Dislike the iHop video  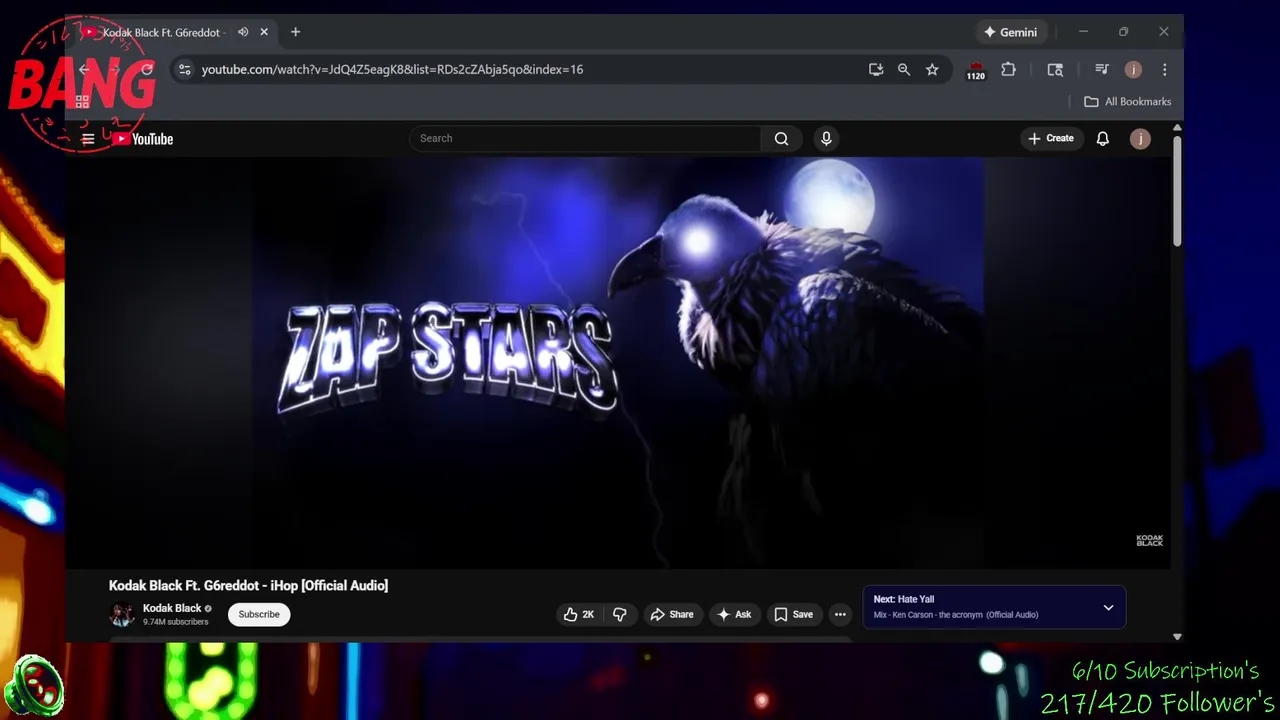point(620,614)
